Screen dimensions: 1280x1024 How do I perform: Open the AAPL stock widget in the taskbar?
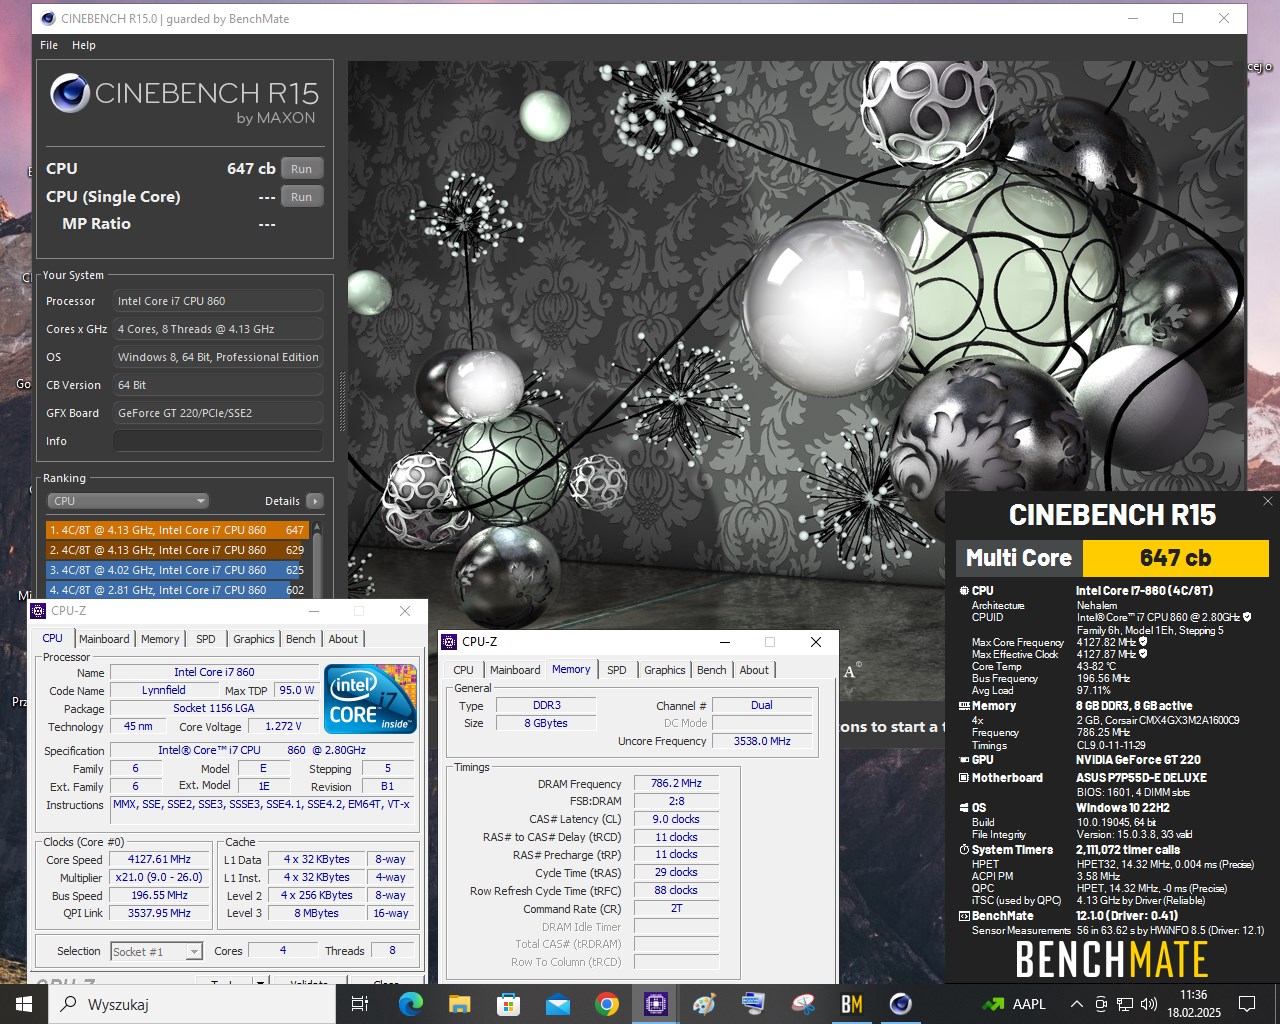coord(1013,1004)
